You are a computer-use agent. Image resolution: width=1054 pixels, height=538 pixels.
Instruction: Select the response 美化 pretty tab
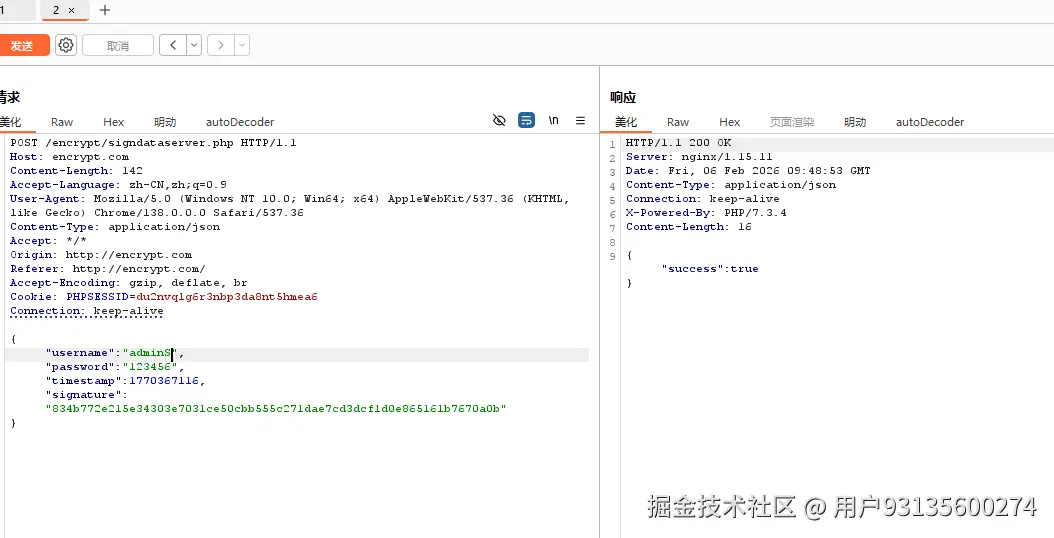[626, 122]
